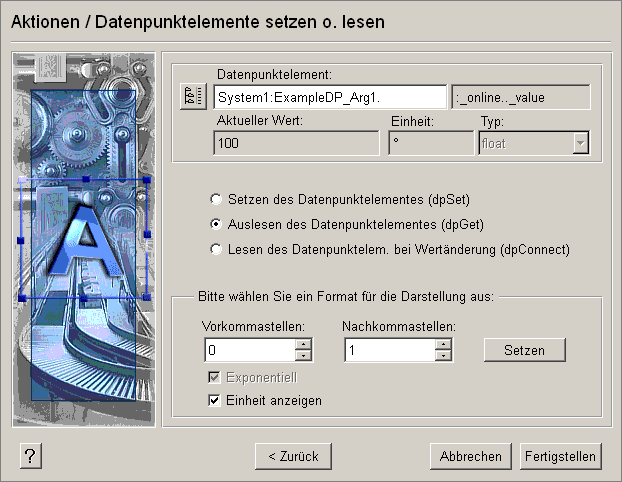Viewport: 622px width, 482px height.
Task: Click the Nachkommastellen number field
Action: point(389,350)
